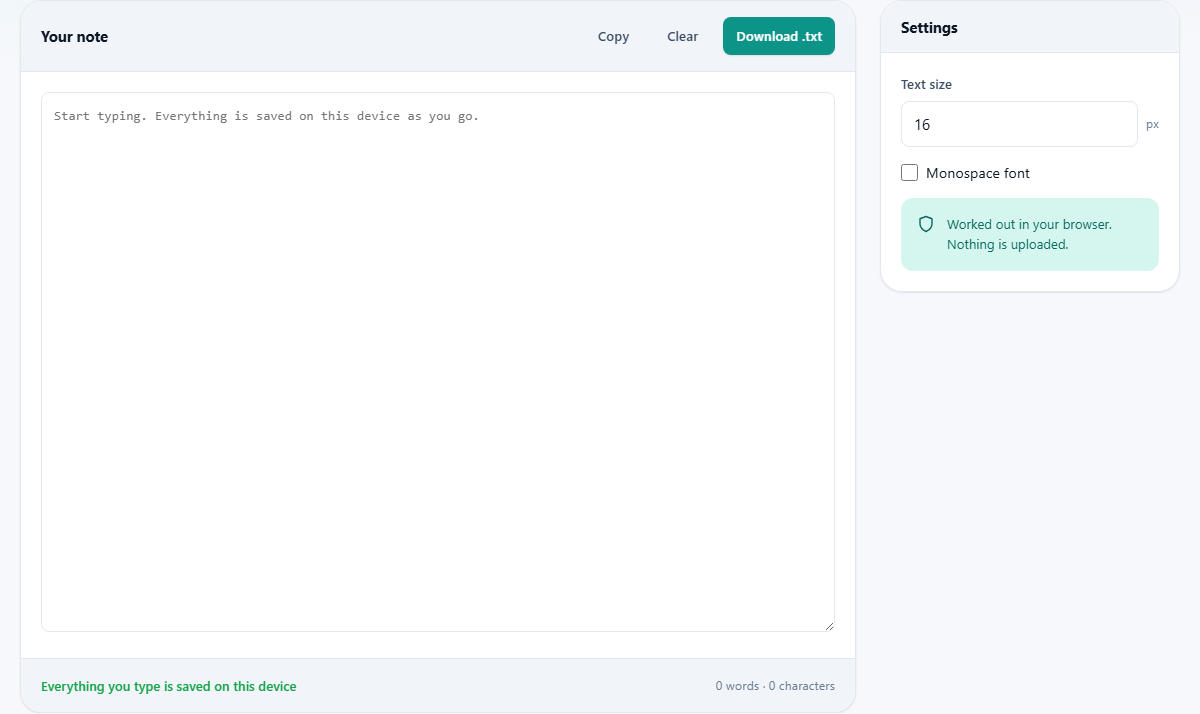Click the textarea resize handle corner
The width and height of the screenshot is (1200, 714).
[x=828, y=625]
